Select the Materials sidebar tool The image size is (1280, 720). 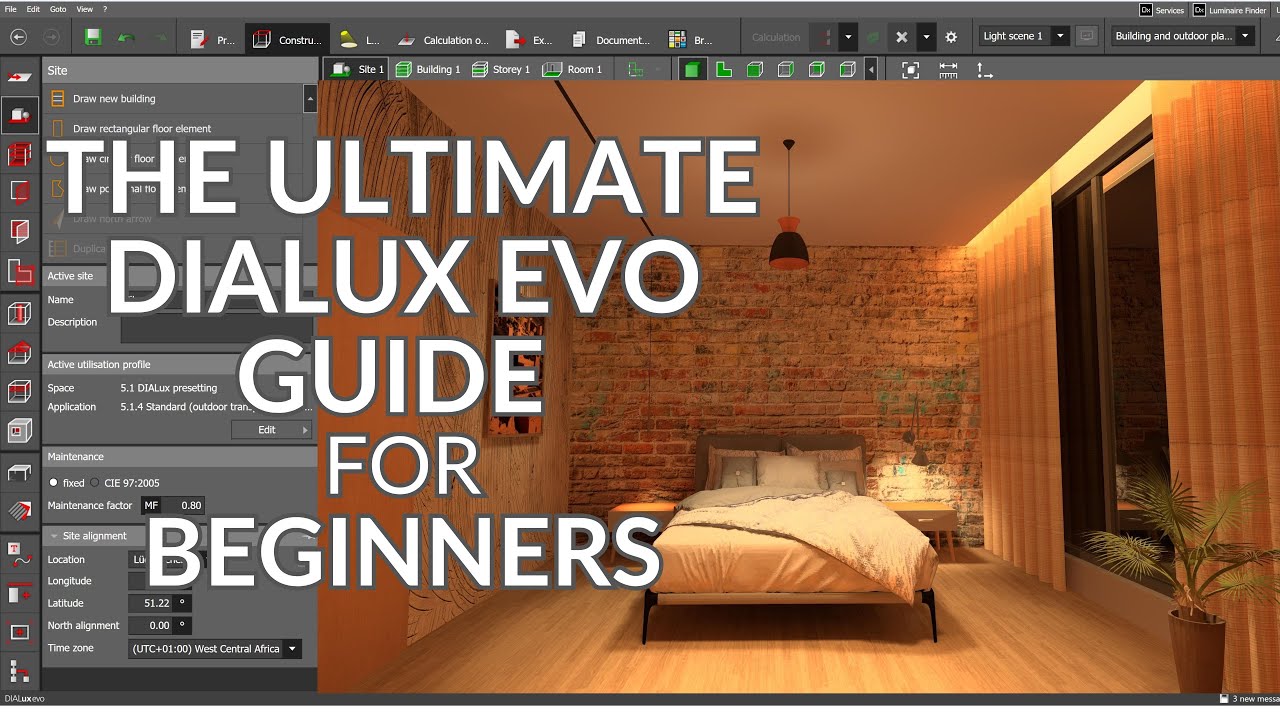[20, 511]
